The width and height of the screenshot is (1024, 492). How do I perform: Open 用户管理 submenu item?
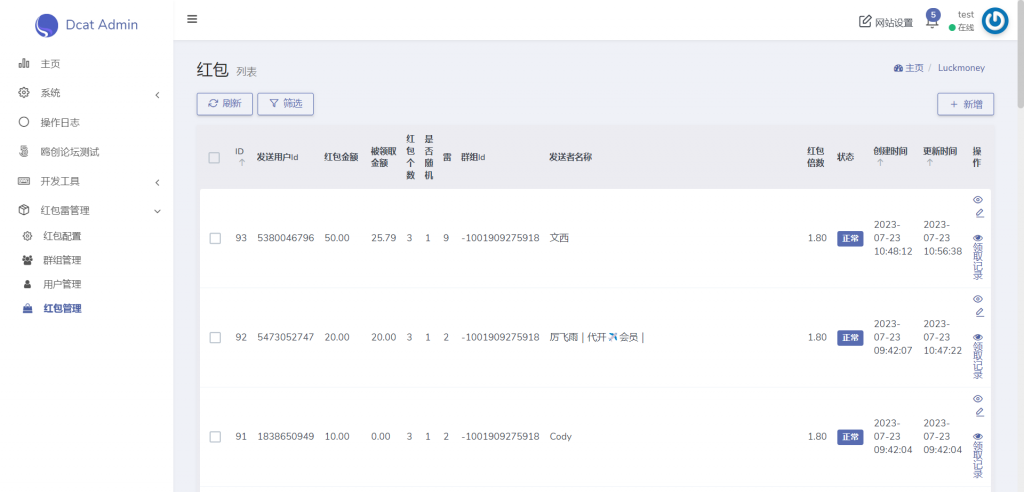click(x=87, y=284)
